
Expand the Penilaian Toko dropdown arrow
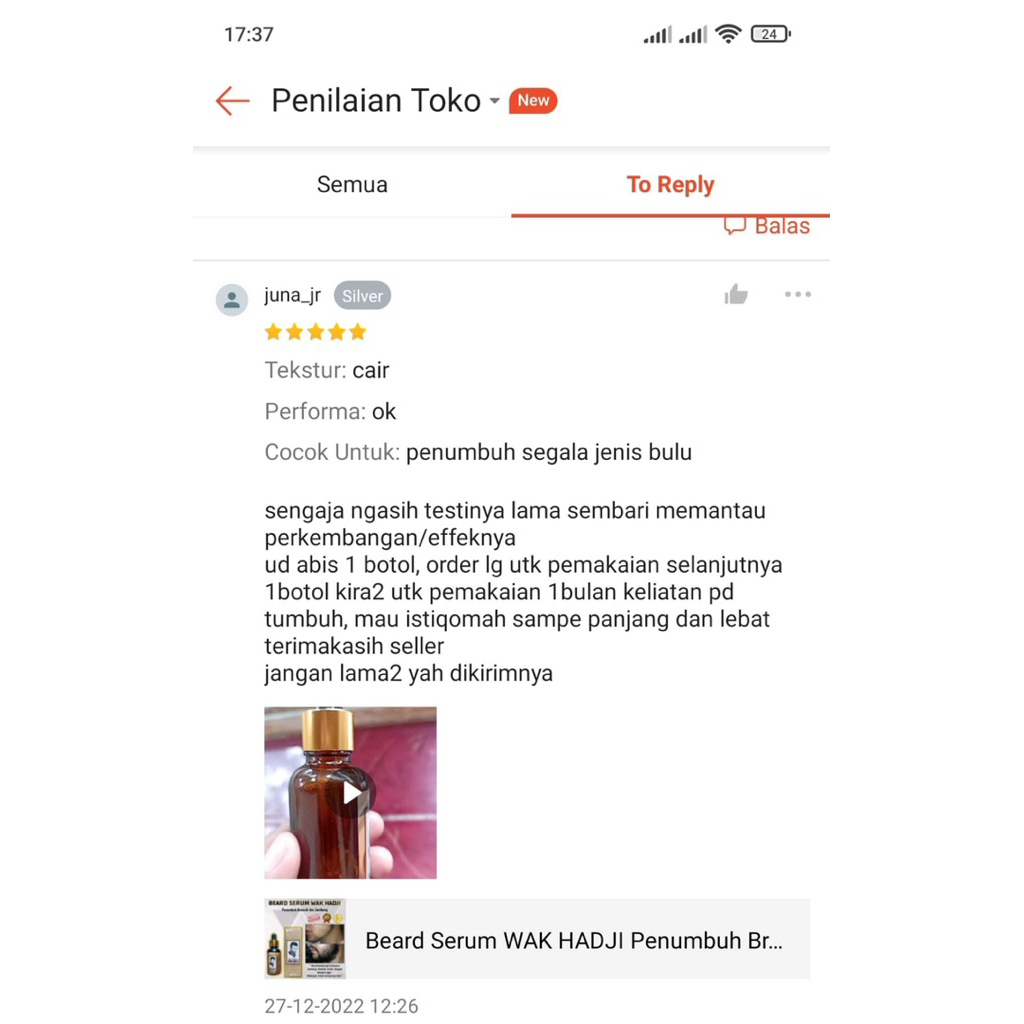(495, 101)
